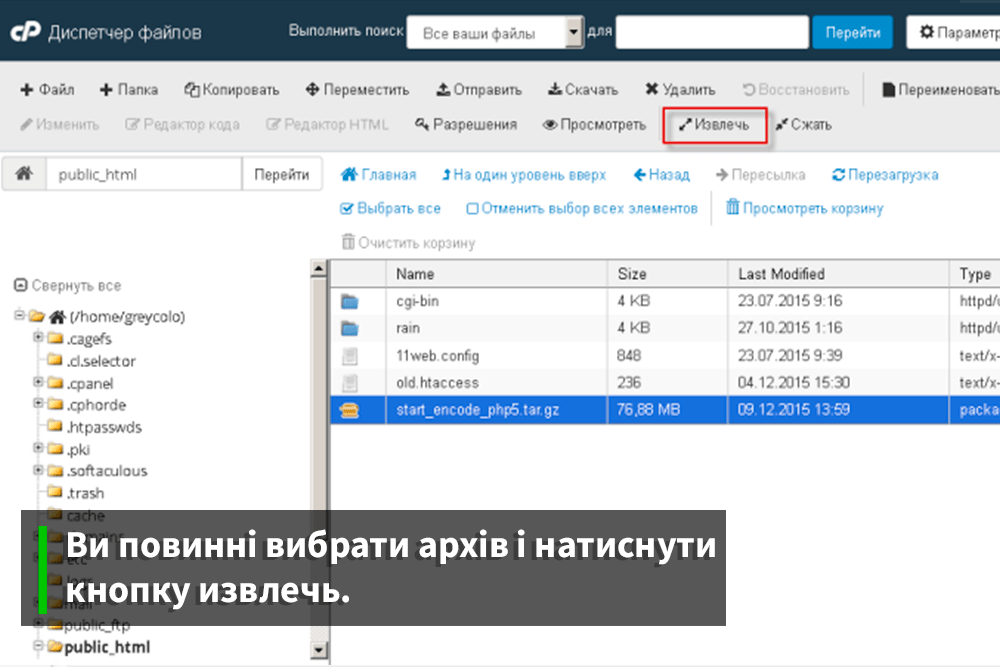Focus the public_html path field
The image size is (1000, 667).
[144, 174]
